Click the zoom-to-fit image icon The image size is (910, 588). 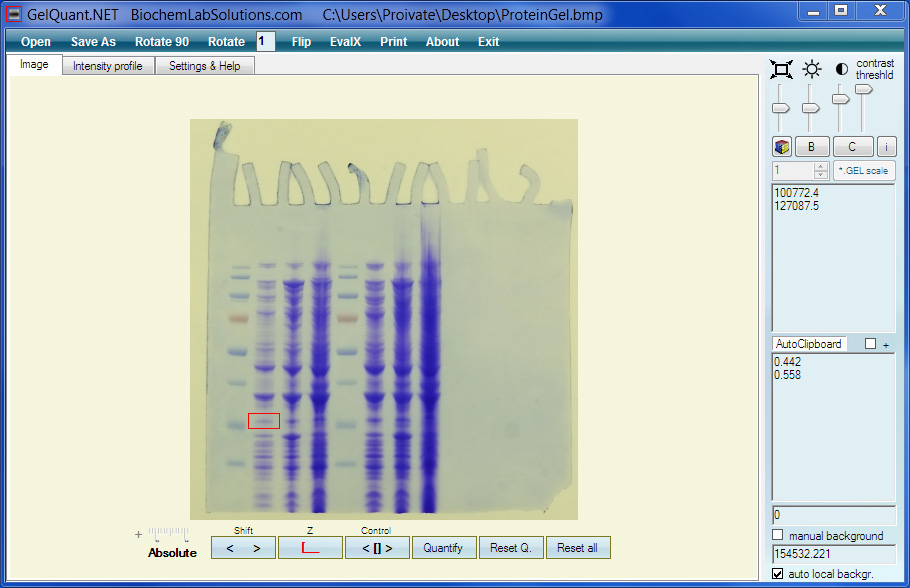coord(781,69)
